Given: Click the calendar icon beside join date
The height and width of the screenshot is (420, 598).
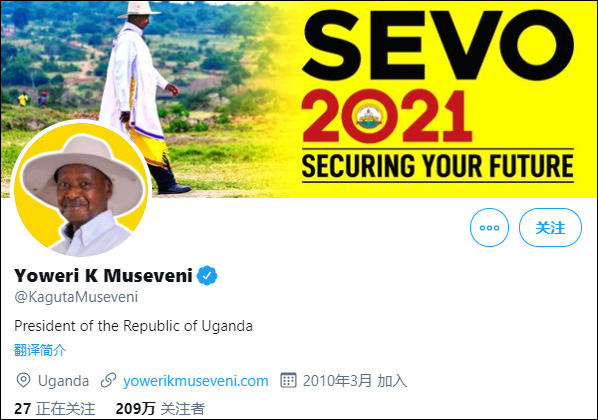Looking at the screenshot, I should click(288, 380).
